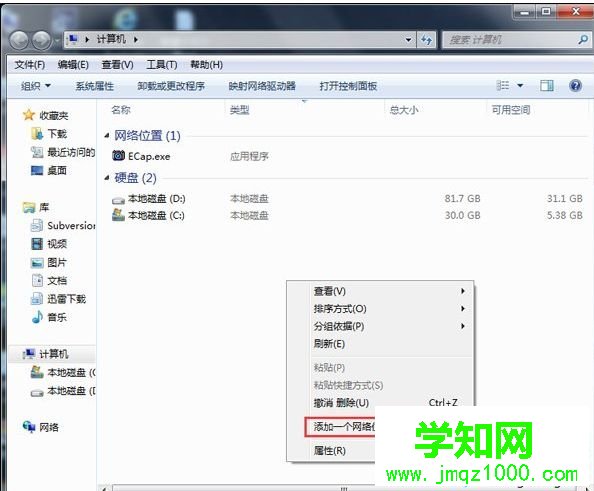594x491 pixels.
Task: Click 系统属性 toolbar button
Action: coord(95,86)
